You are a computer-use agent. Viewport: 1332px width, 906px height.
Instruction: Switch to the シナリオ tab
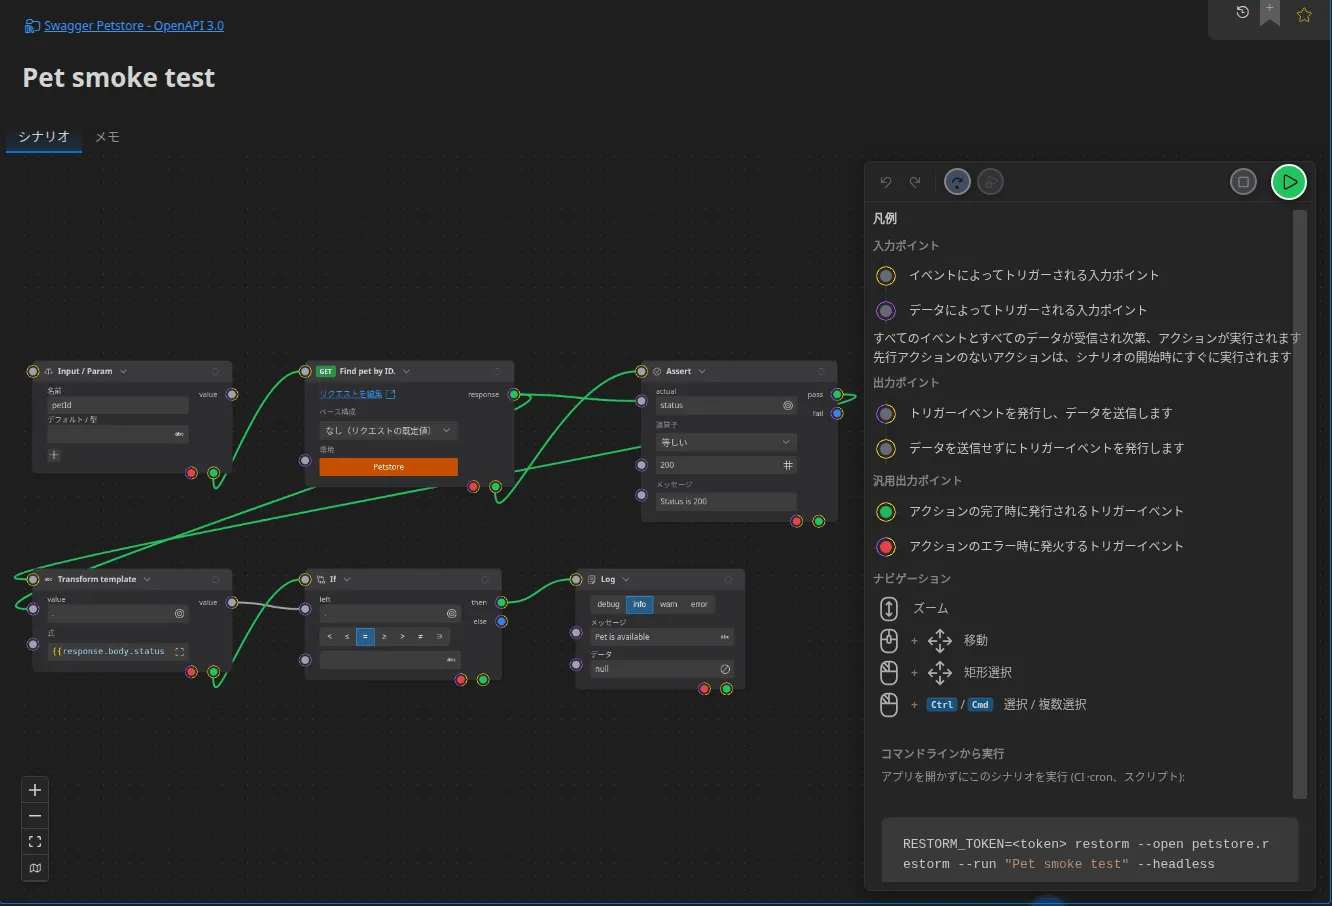[x=44, y=137]
